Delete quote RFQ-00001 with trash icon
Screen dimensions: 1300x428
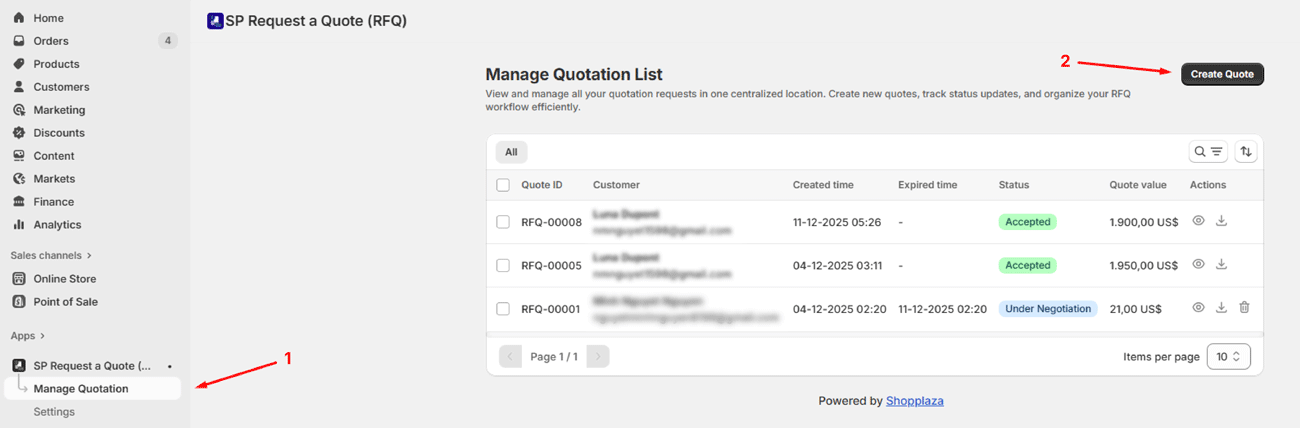point(1244,308)
